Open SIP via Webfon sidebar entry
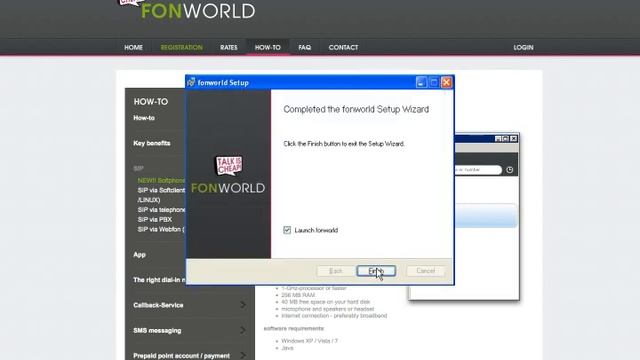 (x=161, y=229)
